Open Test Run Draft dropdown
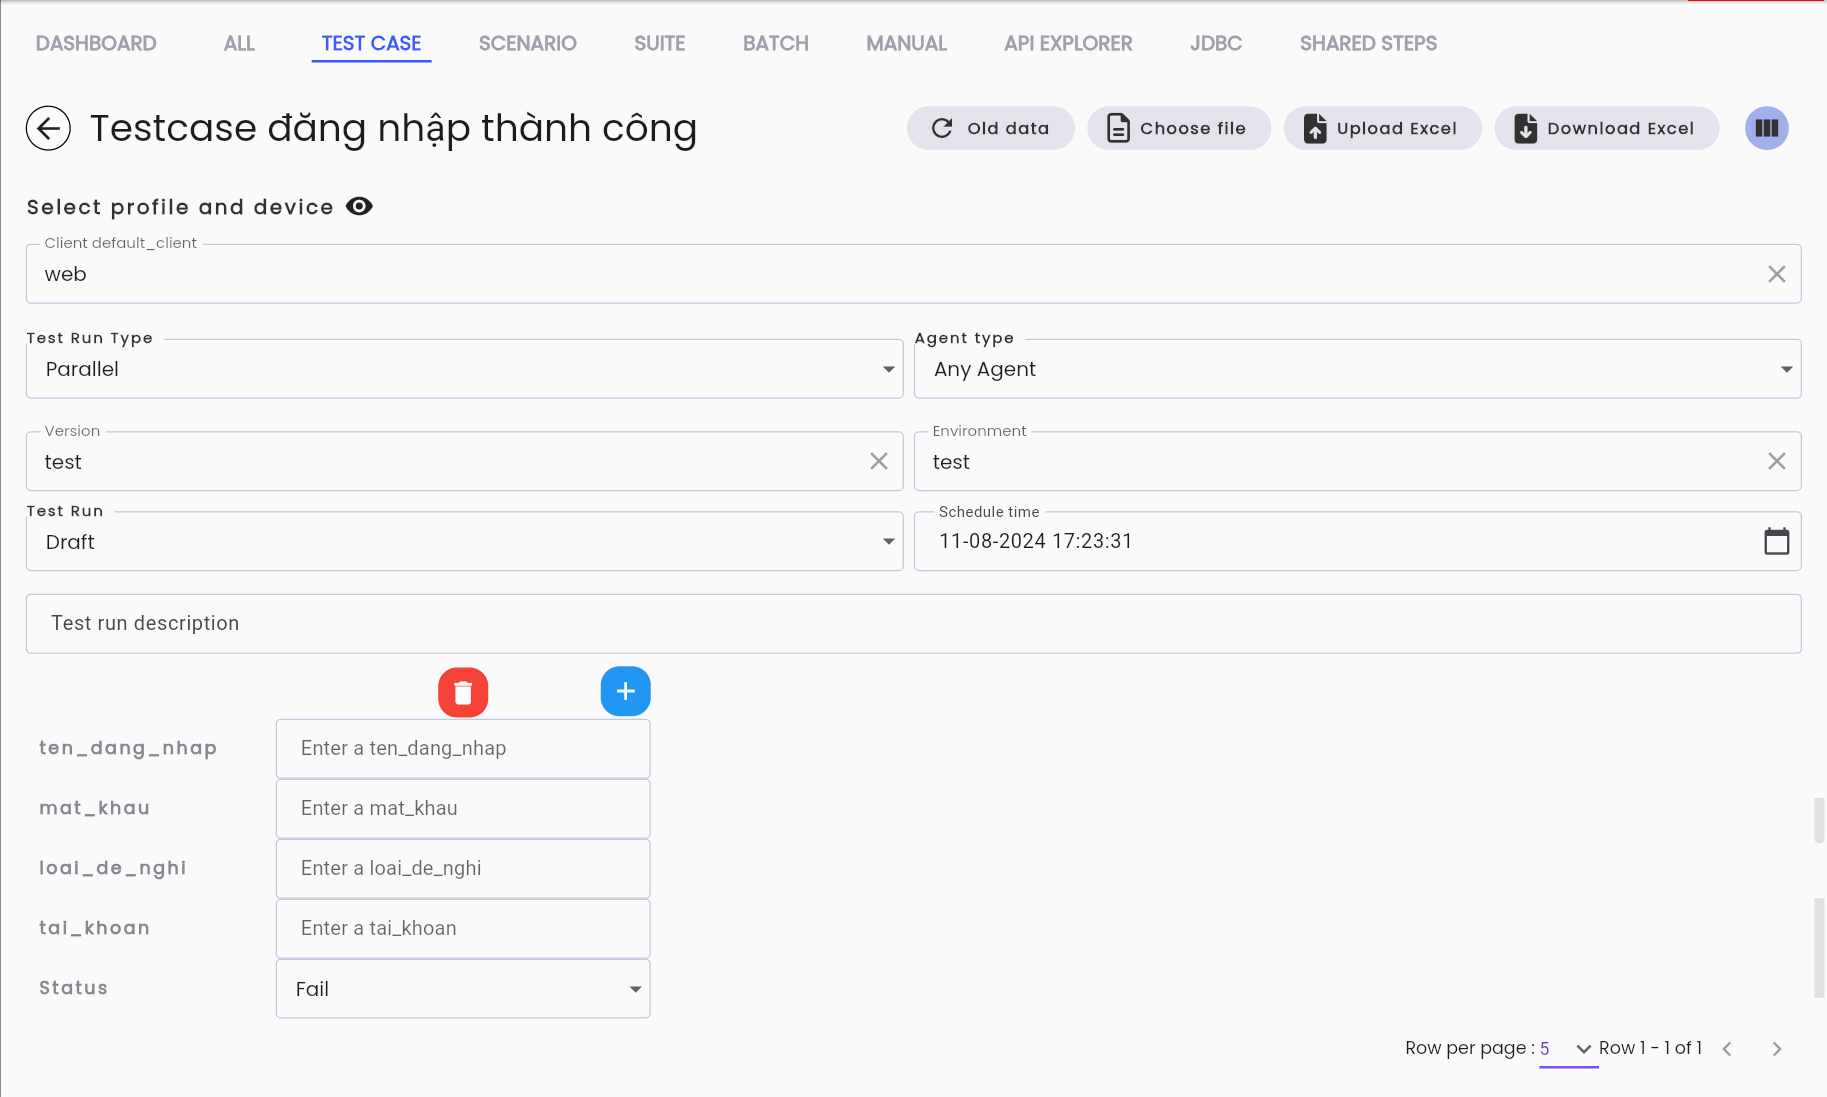This screenshot has width=1827, height=1097. pyautogui.click(x=464, y=542)
